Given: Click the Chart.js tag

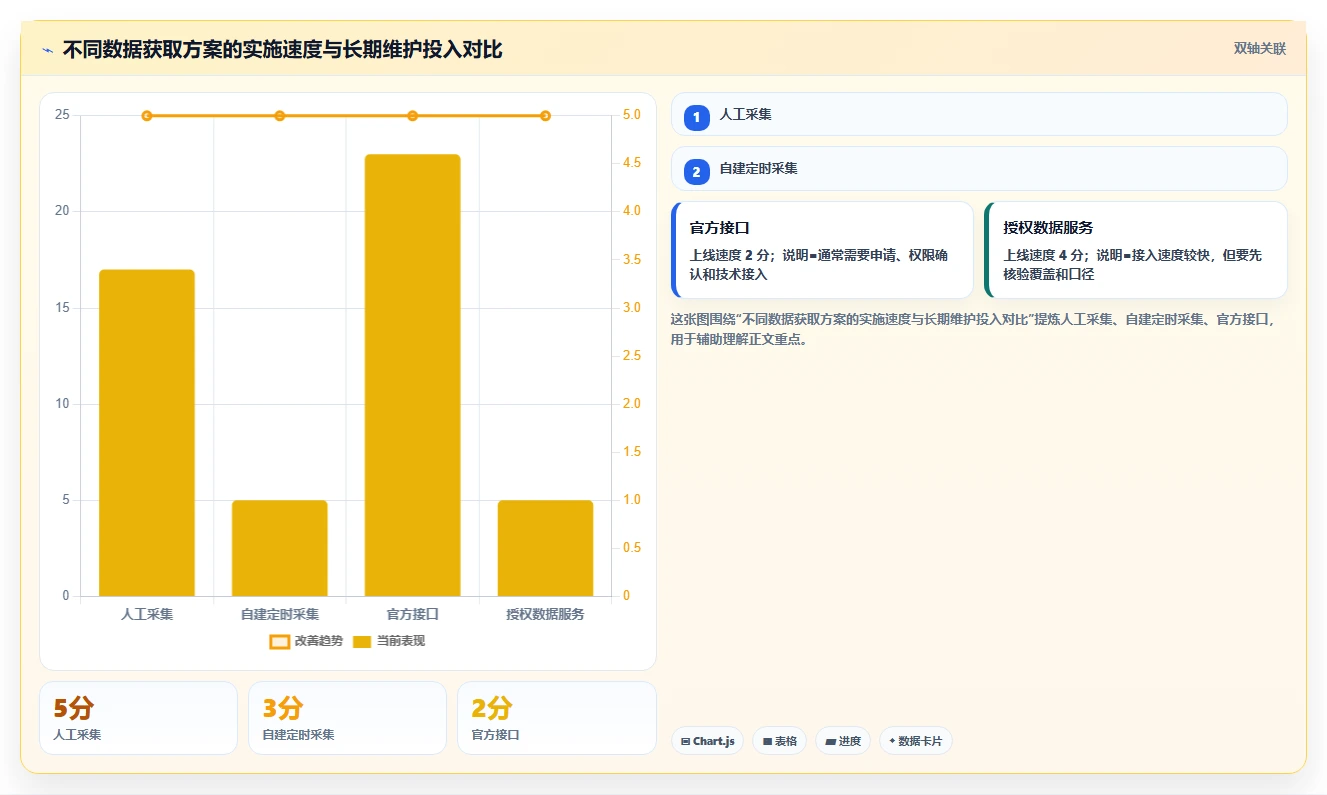Looking at the screenshot, I should point(707,741).
